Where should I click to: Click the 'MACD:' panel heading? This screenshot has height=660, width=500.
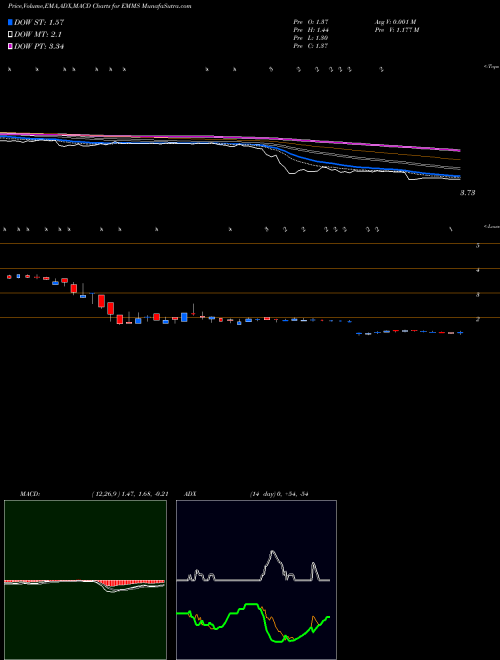pos(30,494)
